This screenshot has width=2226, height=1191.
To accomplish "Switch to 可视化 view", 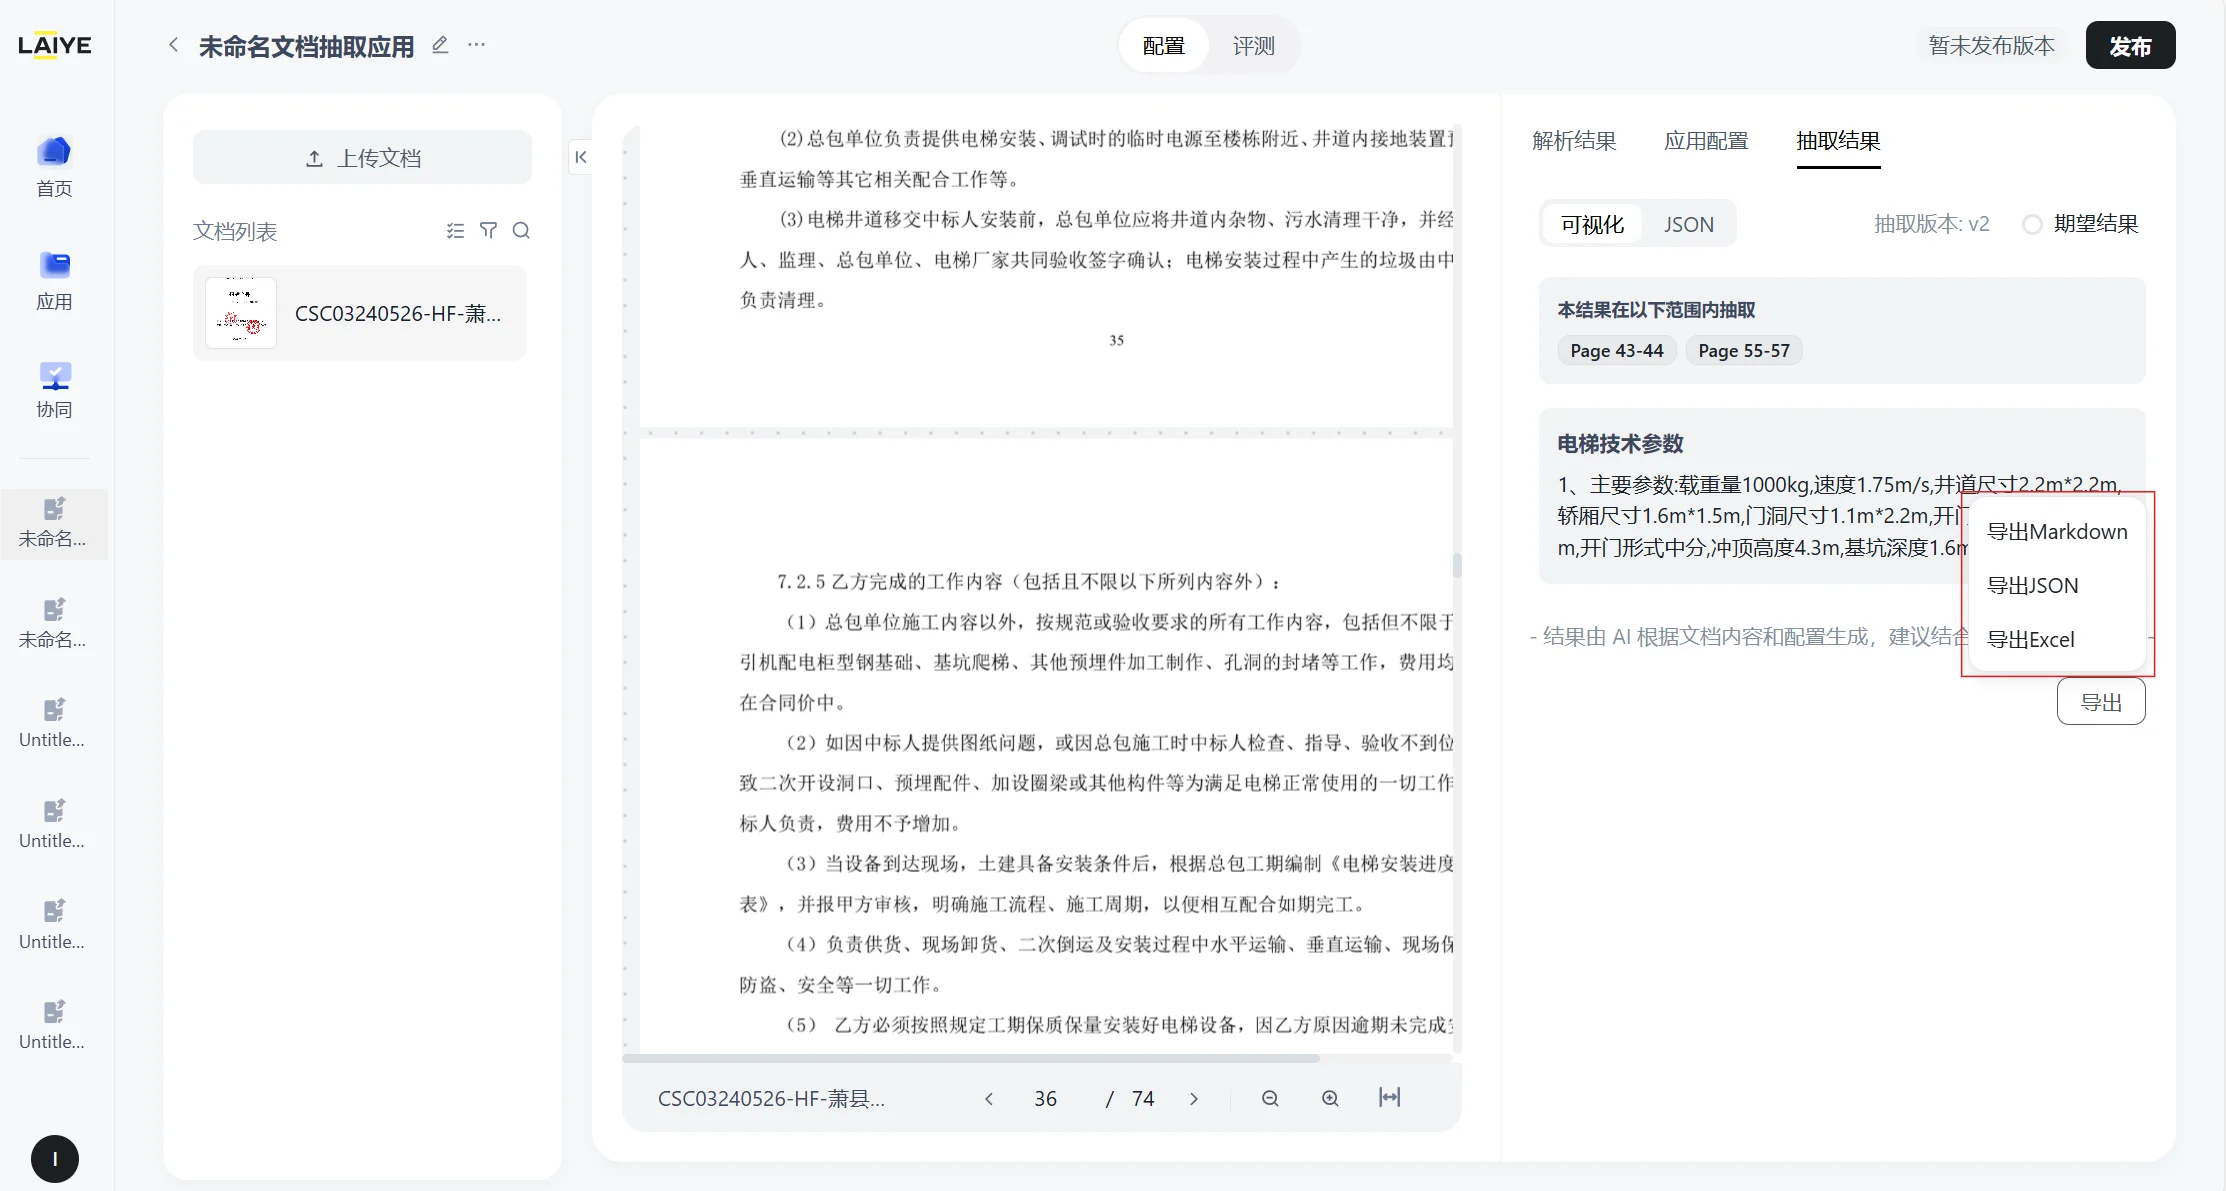I will pos(1593,225).
